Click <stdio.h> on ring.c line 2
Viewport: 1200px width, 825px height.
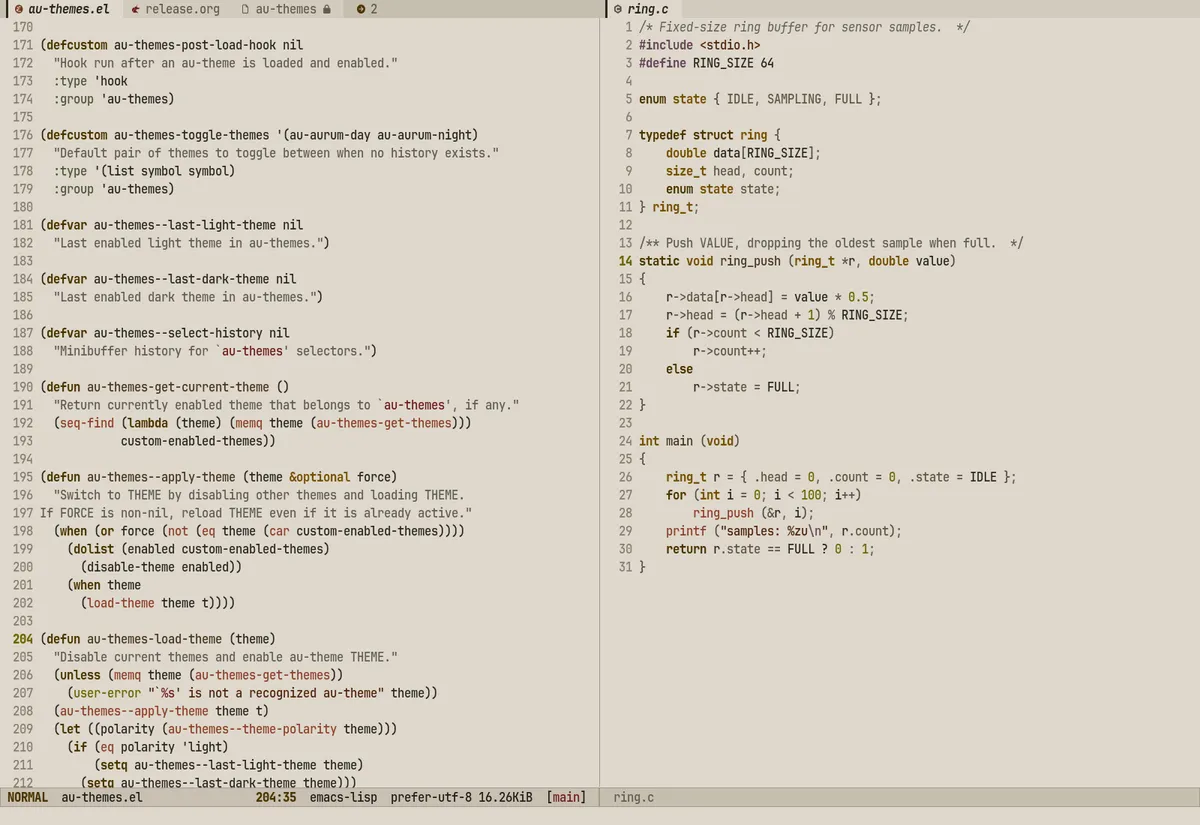pos(730,45)
